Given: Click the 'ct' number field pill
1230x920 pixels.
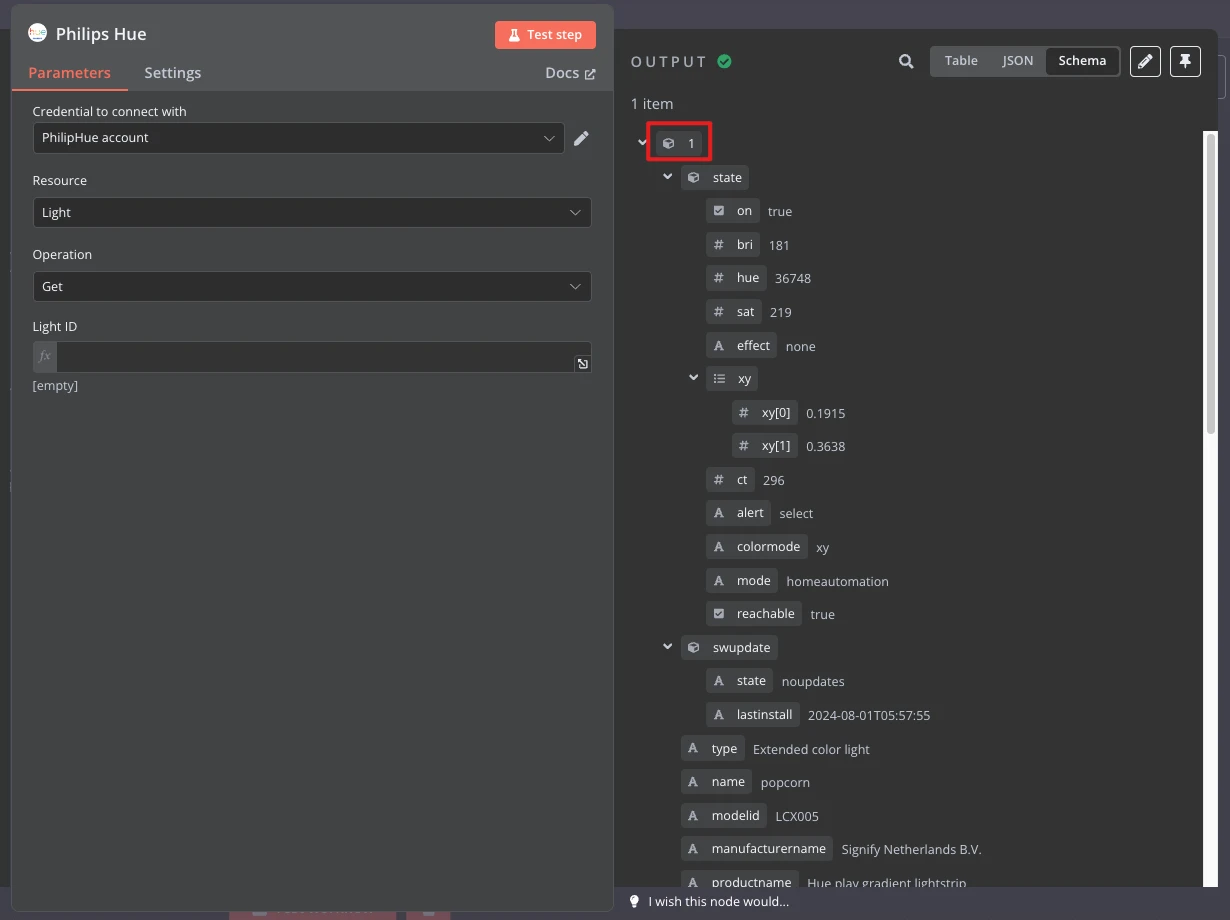Looking at the screenshot, I should pos(730,480).
